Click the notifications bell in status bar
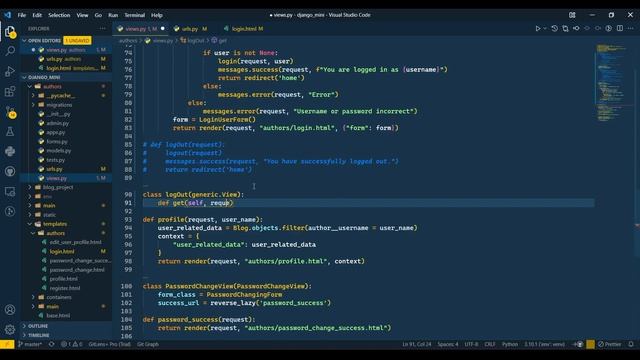This screenshot has width=640, height=360. point(631,344)
